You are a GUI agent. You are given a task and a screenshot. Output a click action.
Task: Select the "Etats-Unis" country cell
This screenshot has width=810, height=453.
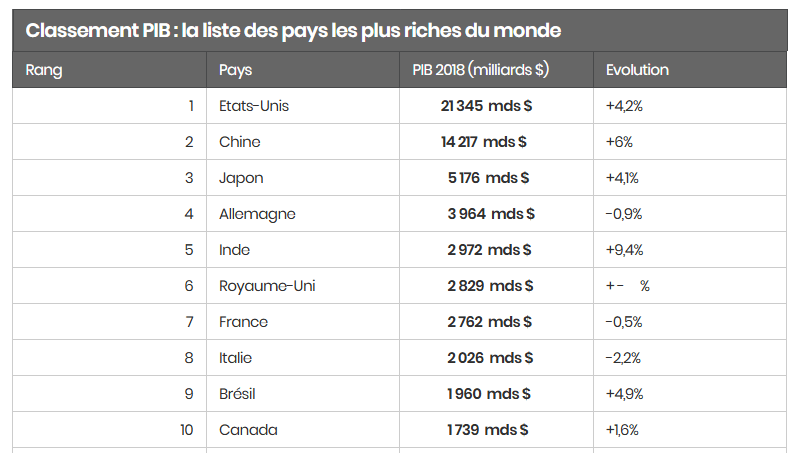coord(254,106)
